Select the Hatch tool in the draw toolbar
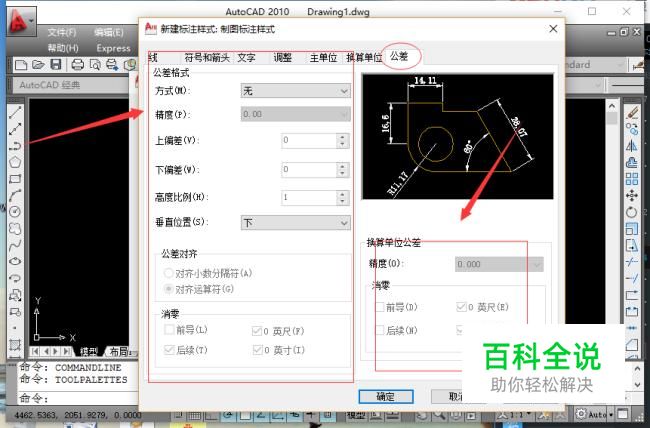Viewport: 650px width, 428px height. coord(15,345)
